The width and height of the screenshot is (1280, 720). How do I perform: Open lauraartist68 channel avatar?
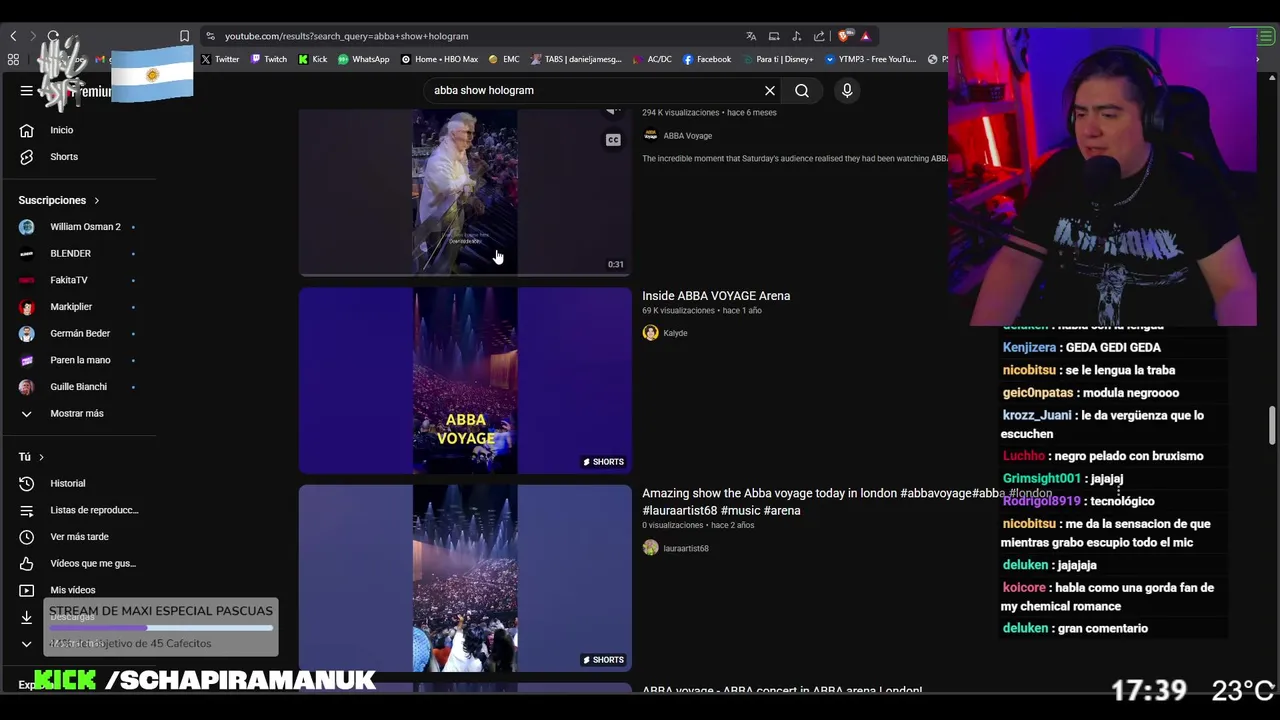pyautogui.click(x=651, y=548)
